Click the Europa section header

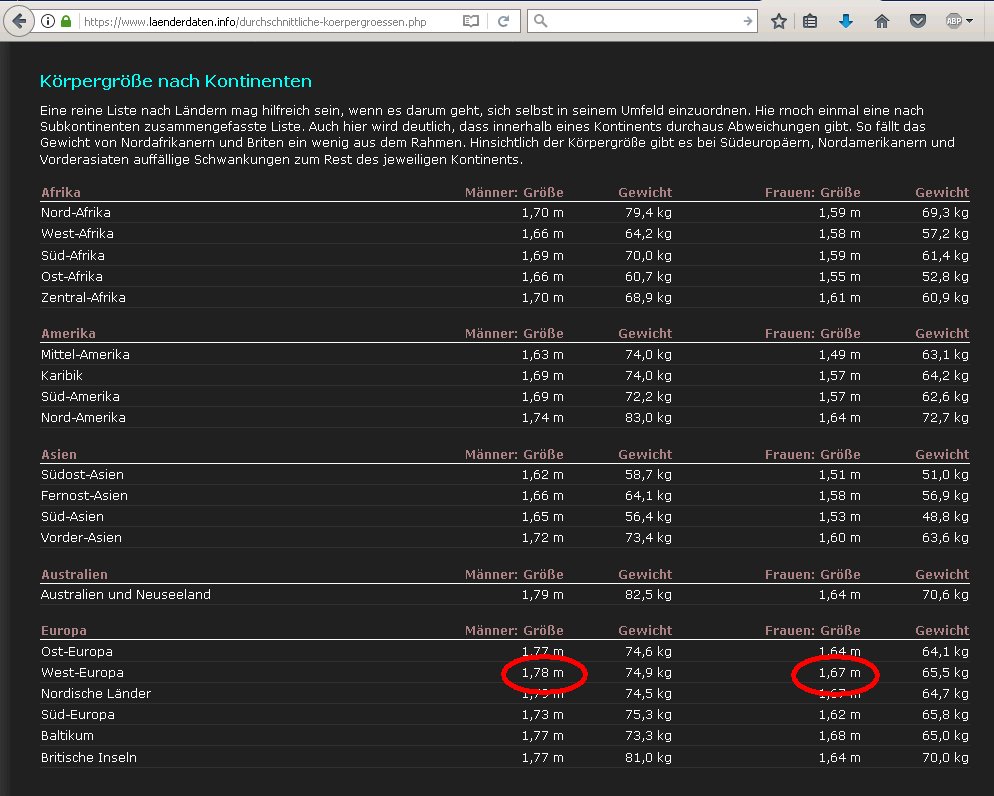click(x=63, y=631)
